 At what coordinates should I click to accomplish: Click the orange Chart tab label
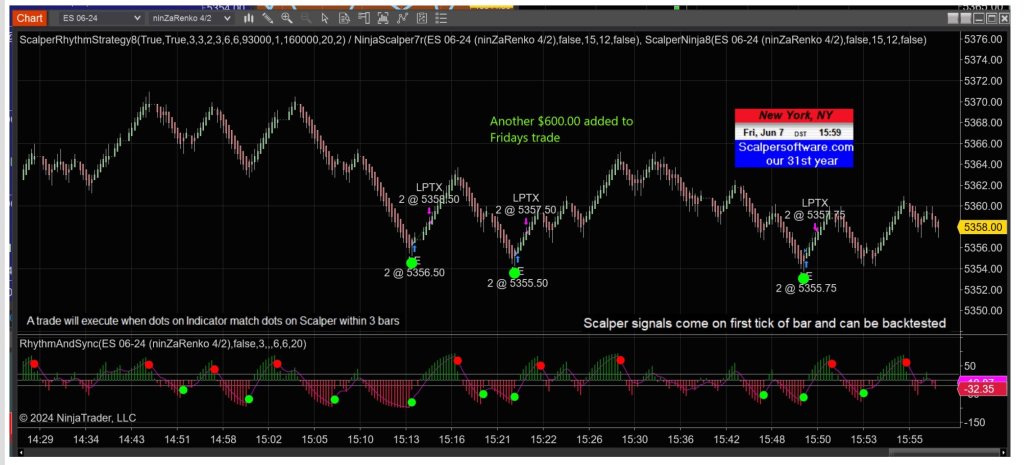click(29, 18)
